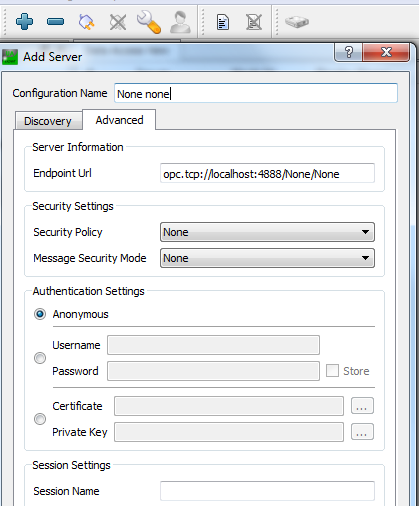Click the user identity person icon
This screenshot has height=506, width=419.
click(x=180, y=22)
